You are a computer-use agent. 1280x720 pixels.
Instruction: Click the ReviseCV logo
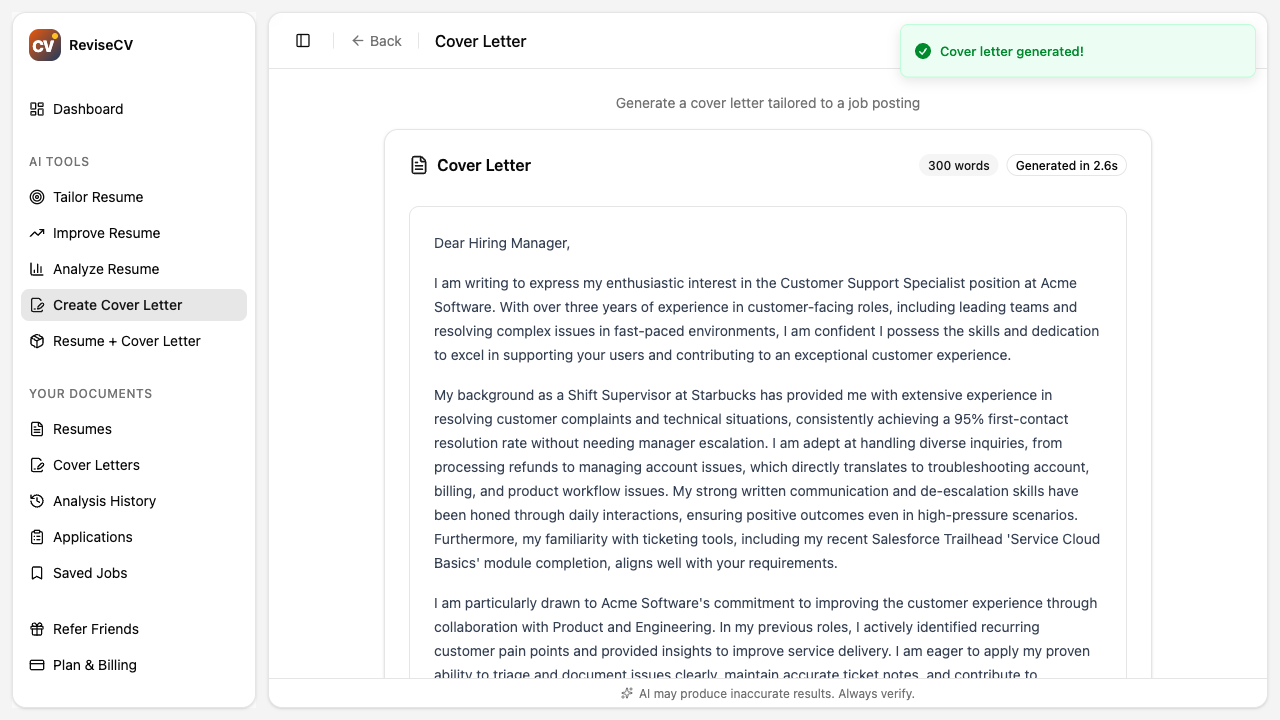(44, 44)
